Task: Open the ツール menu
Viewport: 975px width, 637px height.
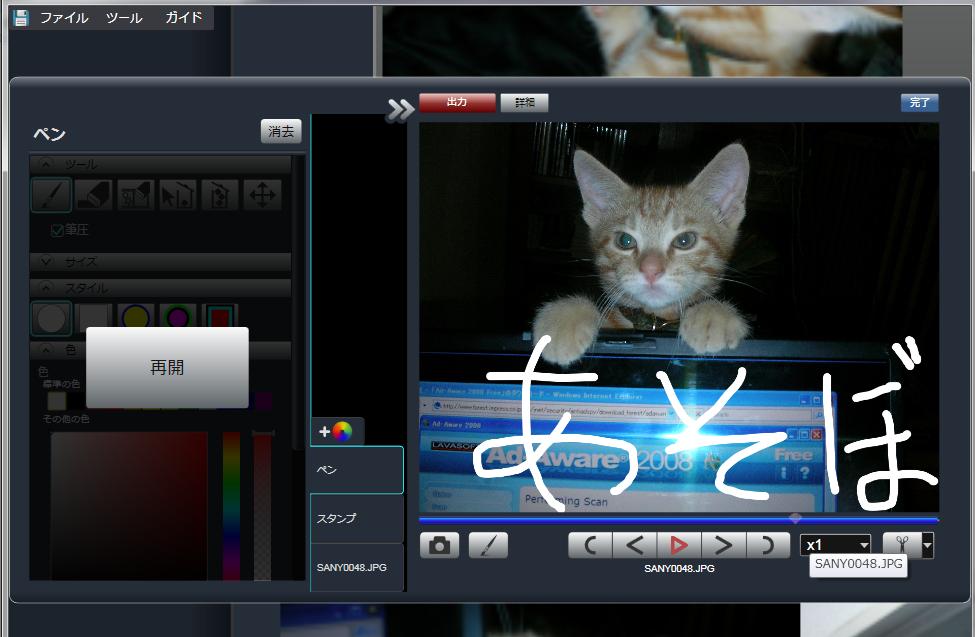Action: (x=124, y=17)
